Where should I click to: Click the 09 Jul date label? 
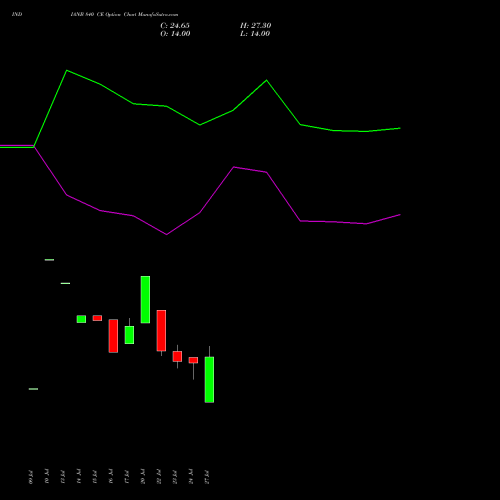31,477
